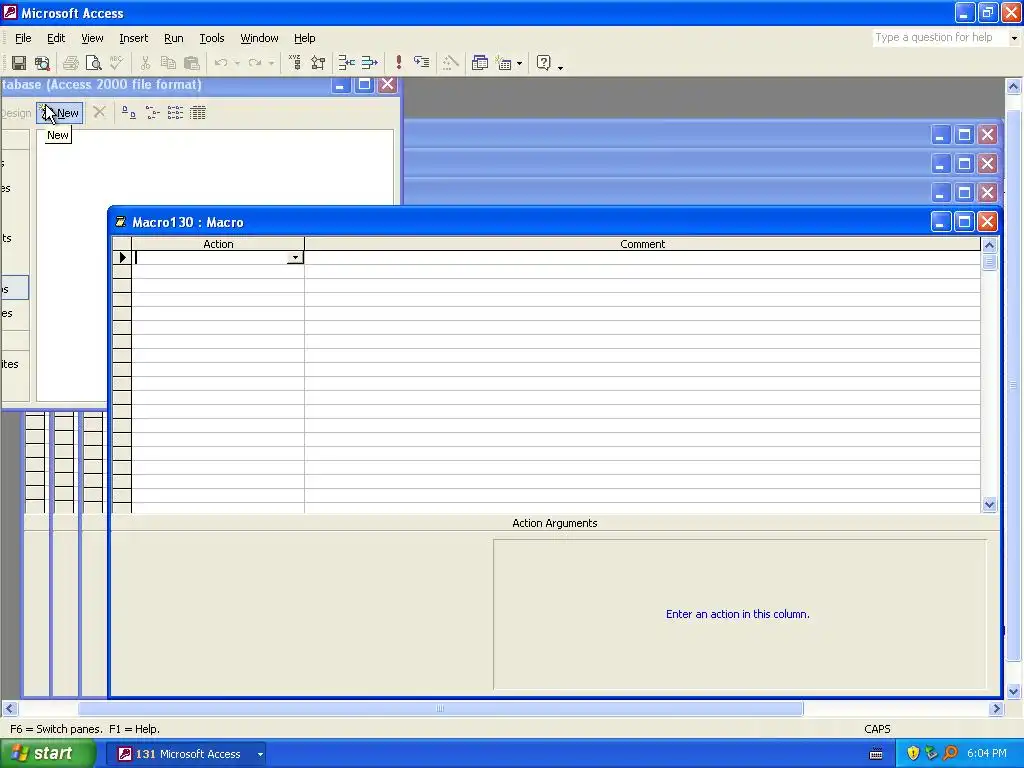Click the first Action cell input

(210, 257)
